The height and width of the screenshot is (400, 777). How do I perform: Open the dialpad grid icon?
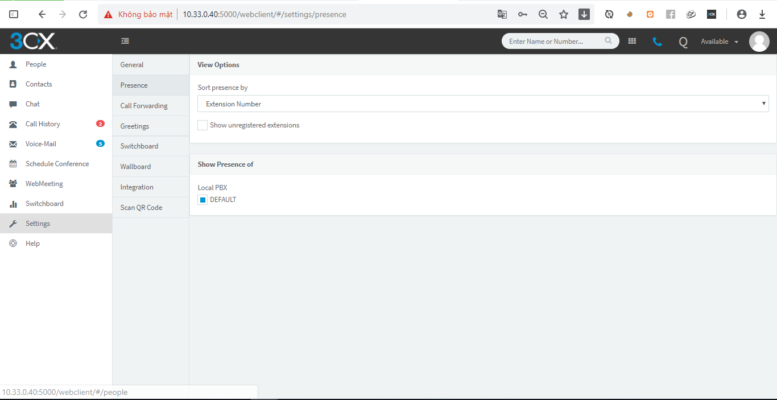632,41
